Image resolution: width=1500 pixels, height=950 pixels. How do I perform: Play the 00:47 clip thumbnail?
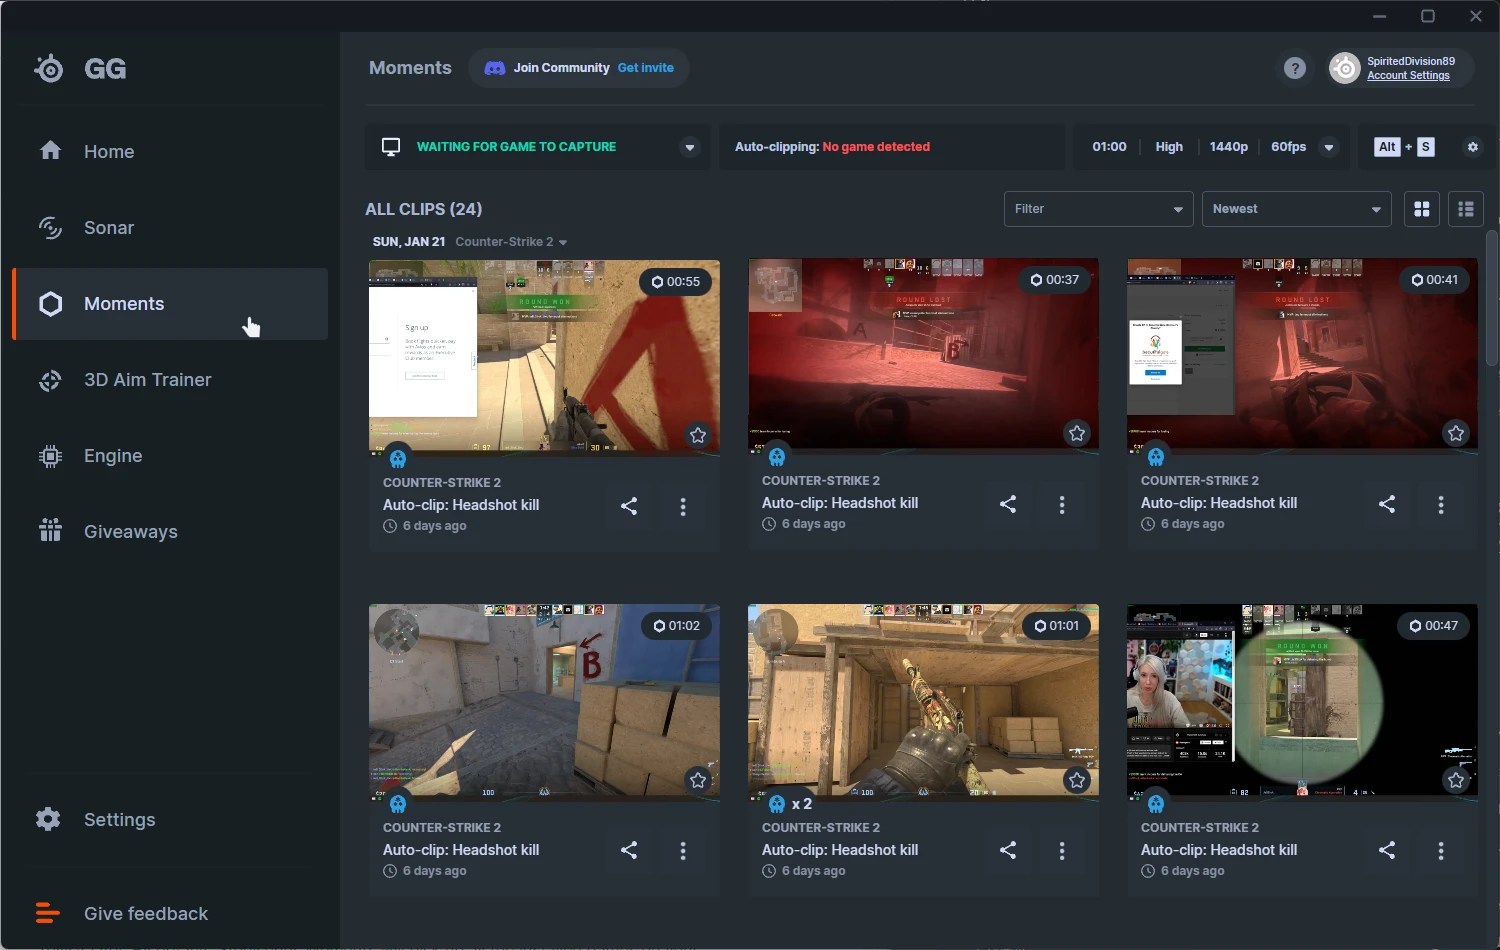(x=1302, y=701)
